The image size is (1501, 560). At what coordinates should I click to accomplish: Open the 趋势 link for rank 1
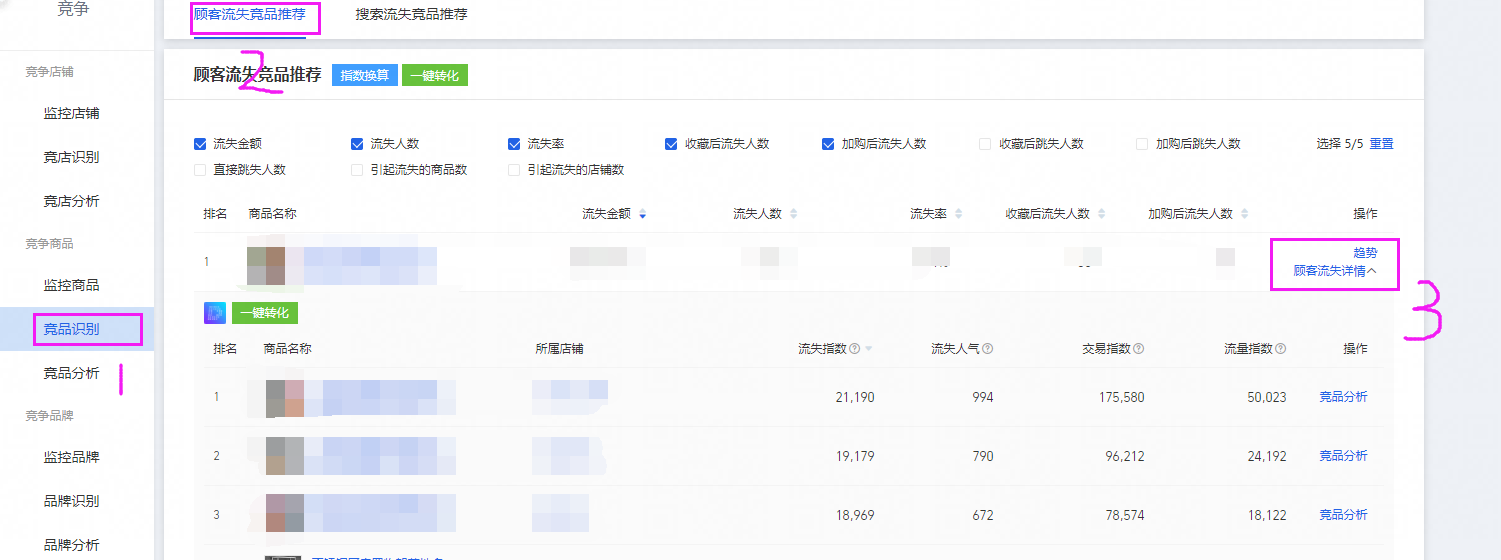coord(1365,253)
